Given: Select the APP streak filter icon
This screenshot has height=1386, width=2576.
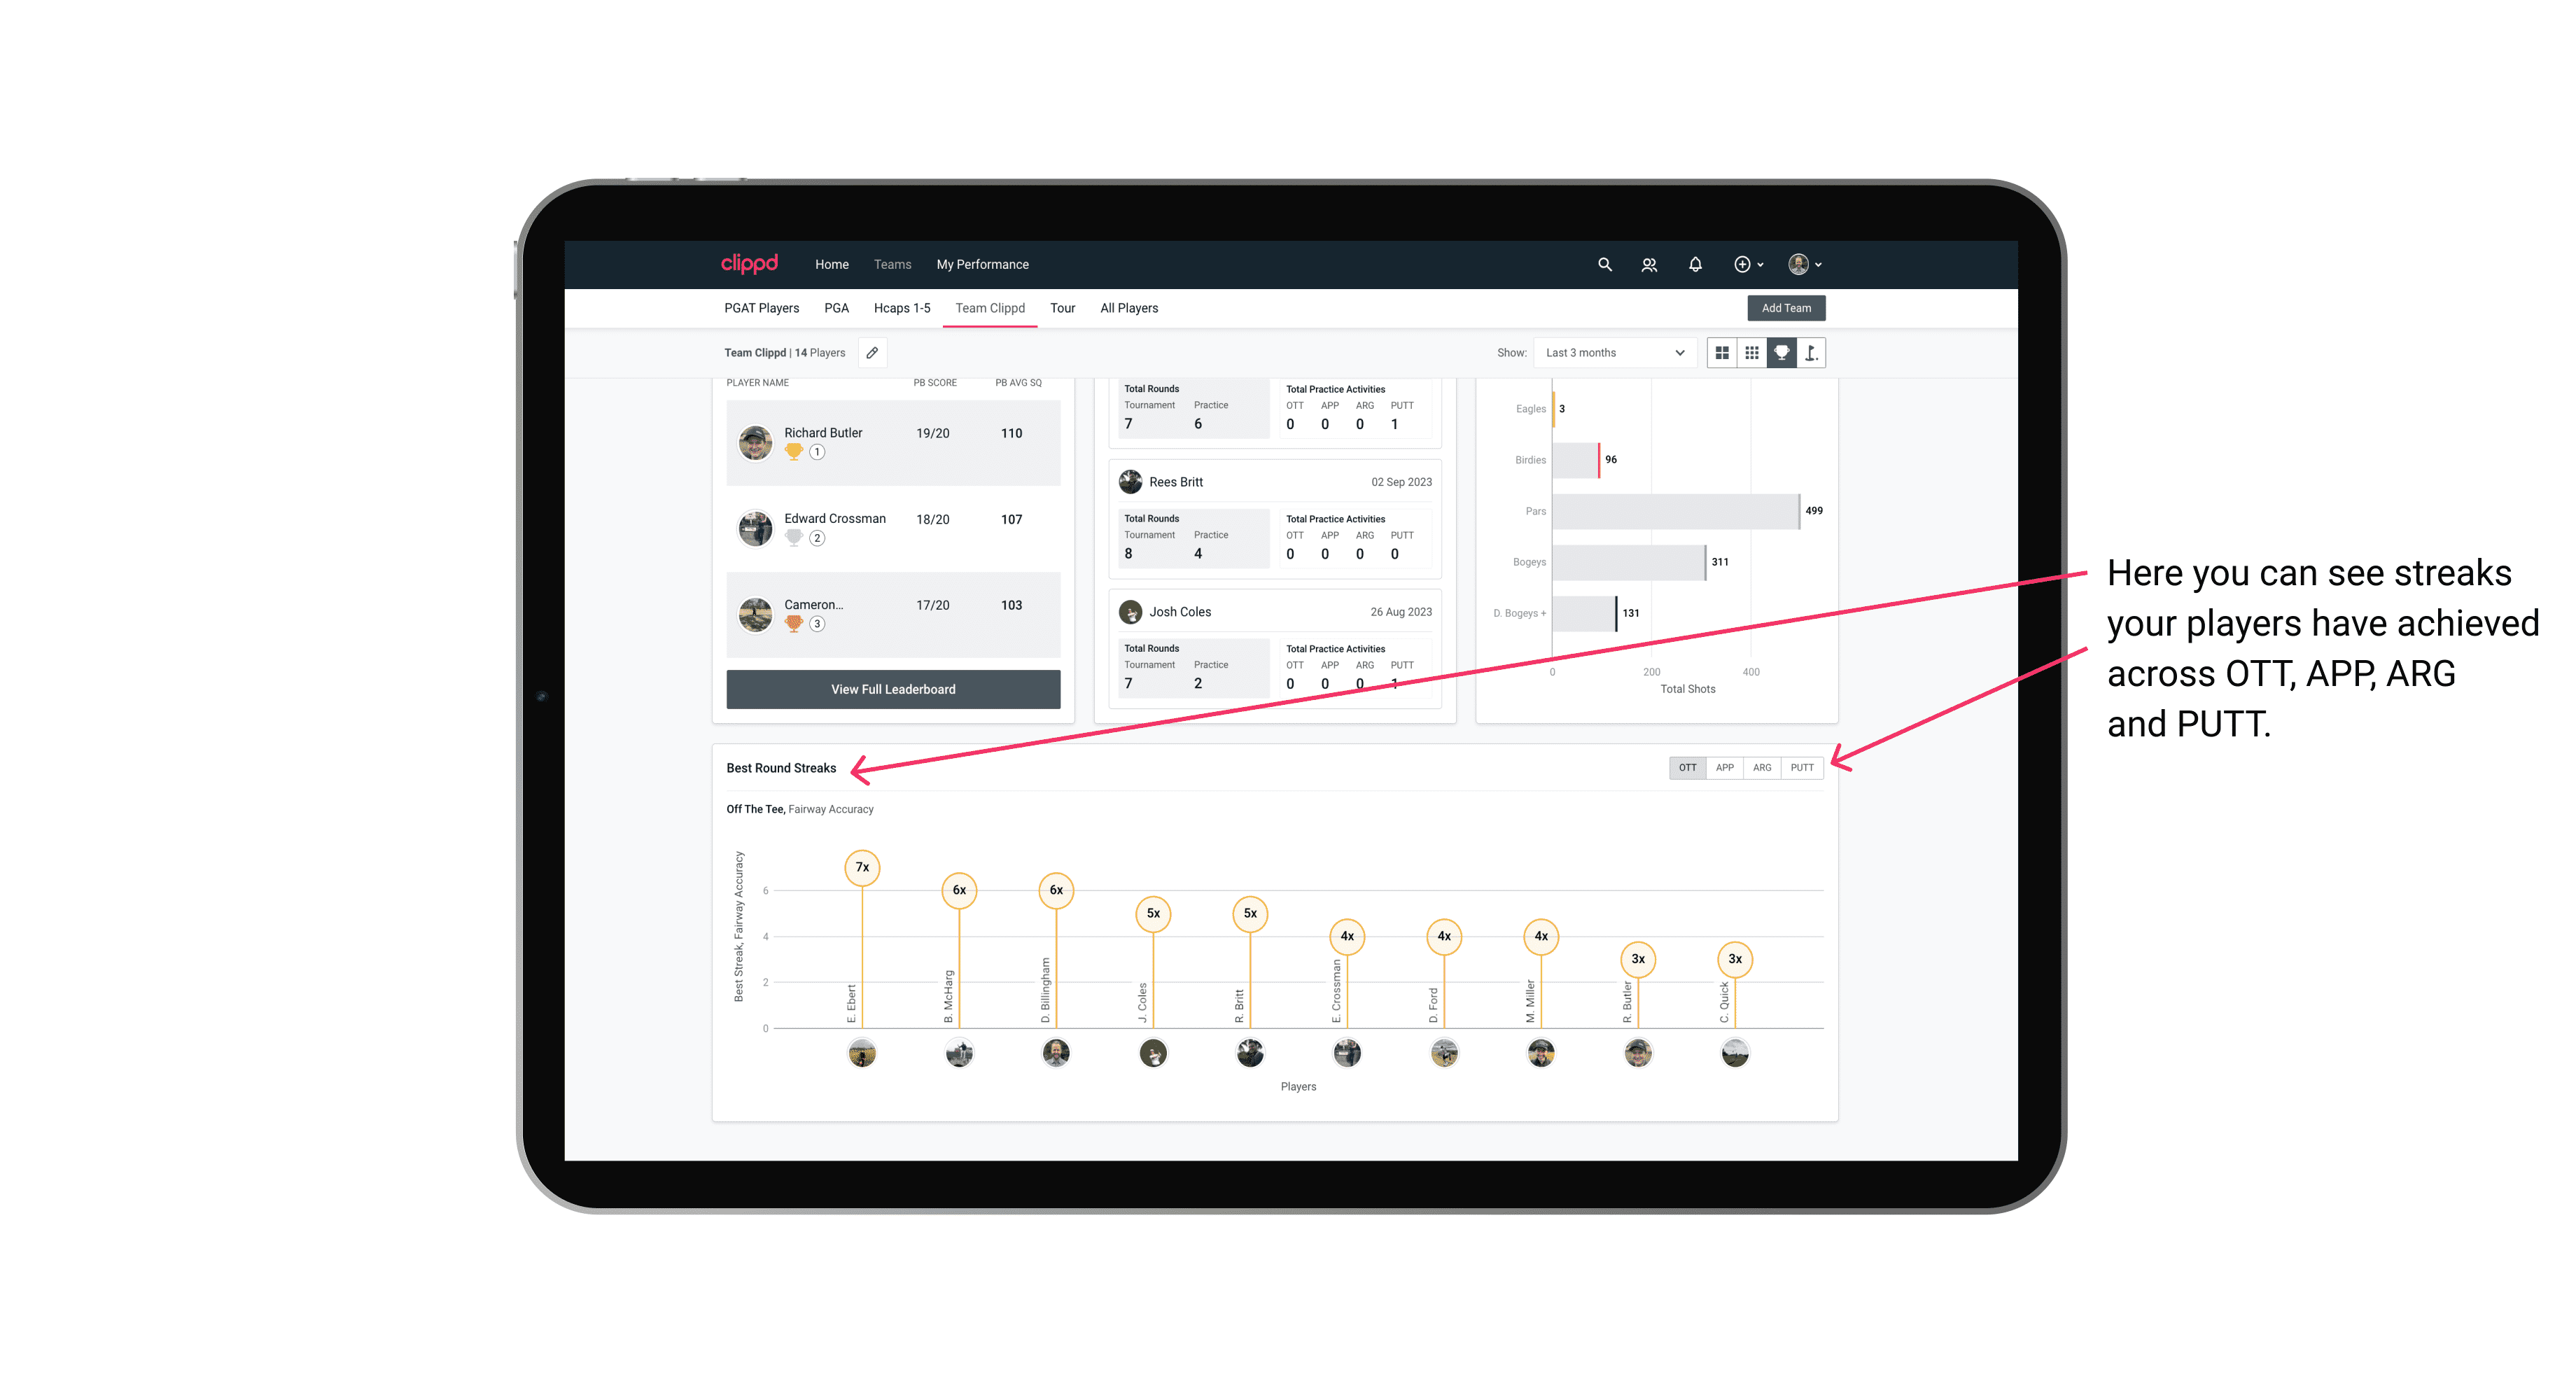Looking at the screenshot, I should click(x=1725, y=768).
